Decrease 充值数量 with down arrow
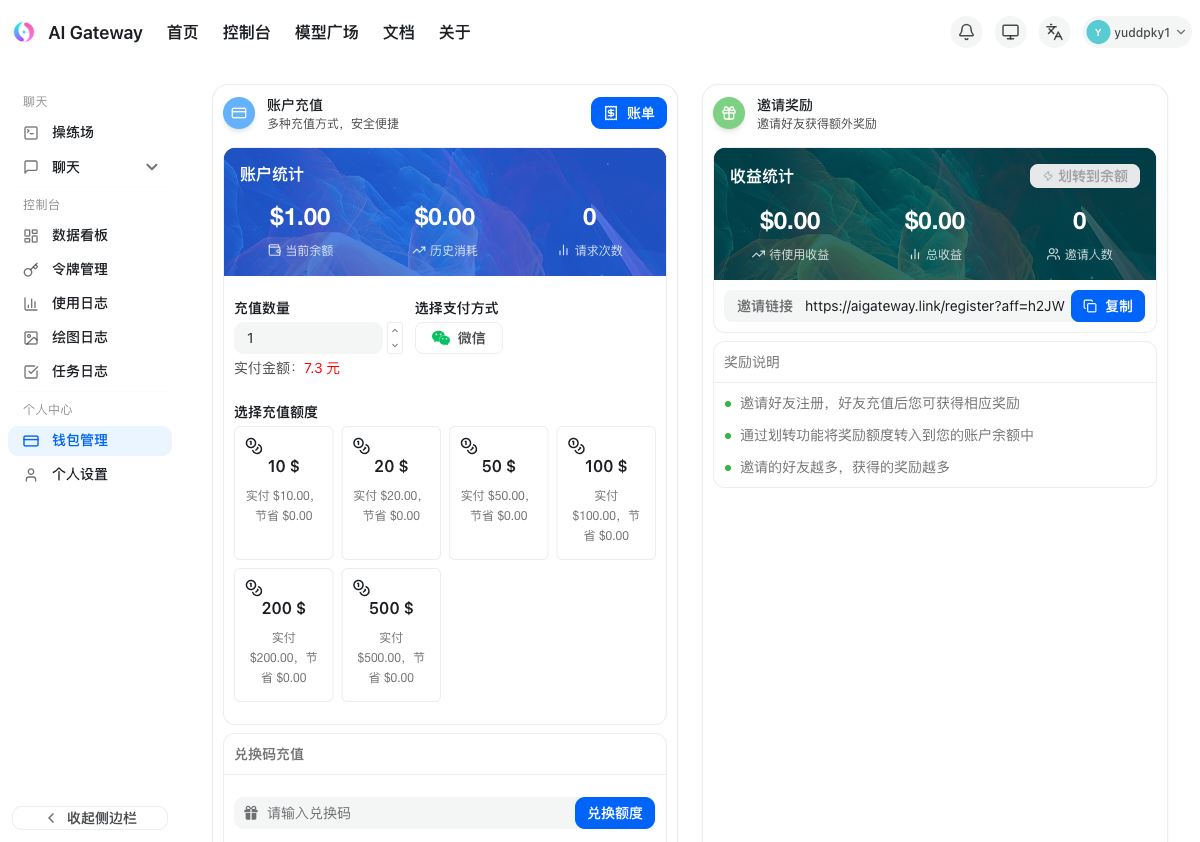This screenshot has width=1200, height=842. coord(395,346)
